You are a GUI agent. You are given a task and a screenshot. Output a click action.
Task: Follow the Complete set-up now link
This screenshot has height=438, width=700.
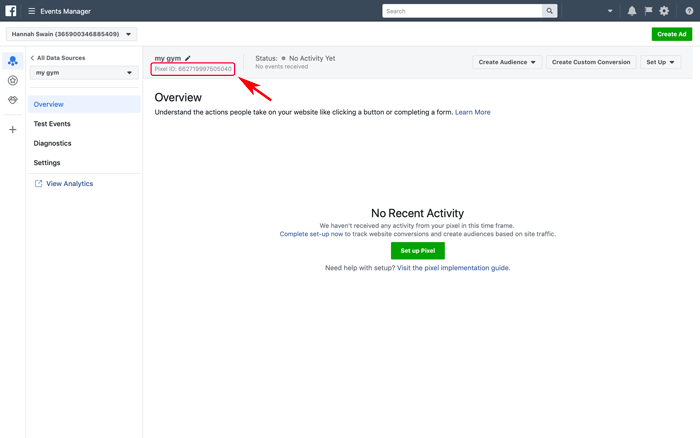point(311,234)
